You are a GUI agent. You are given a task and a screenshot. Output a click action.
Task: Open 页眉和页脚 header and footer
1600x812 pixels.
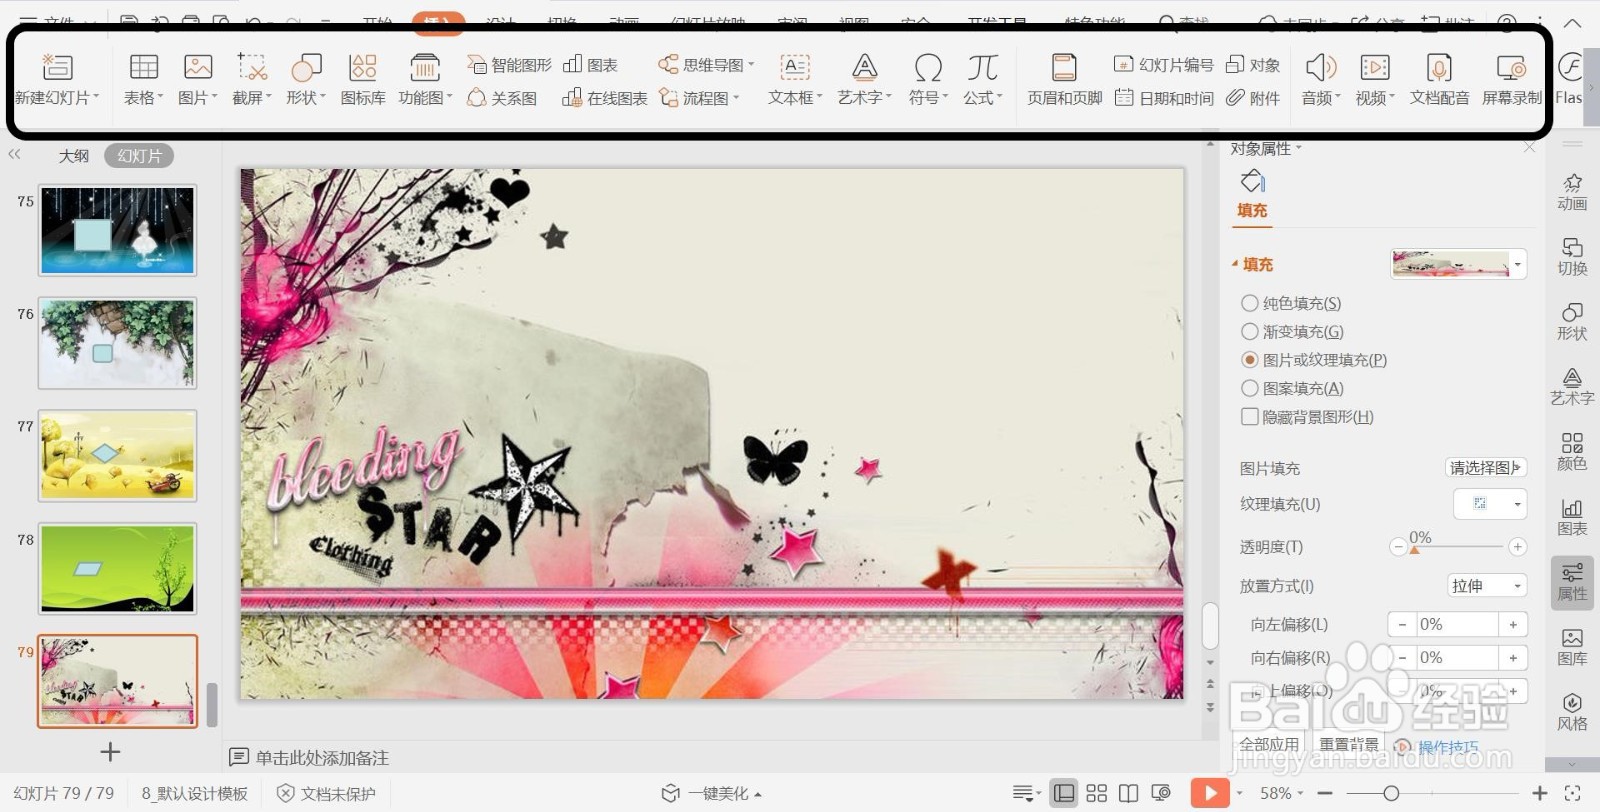point(1065,79)
